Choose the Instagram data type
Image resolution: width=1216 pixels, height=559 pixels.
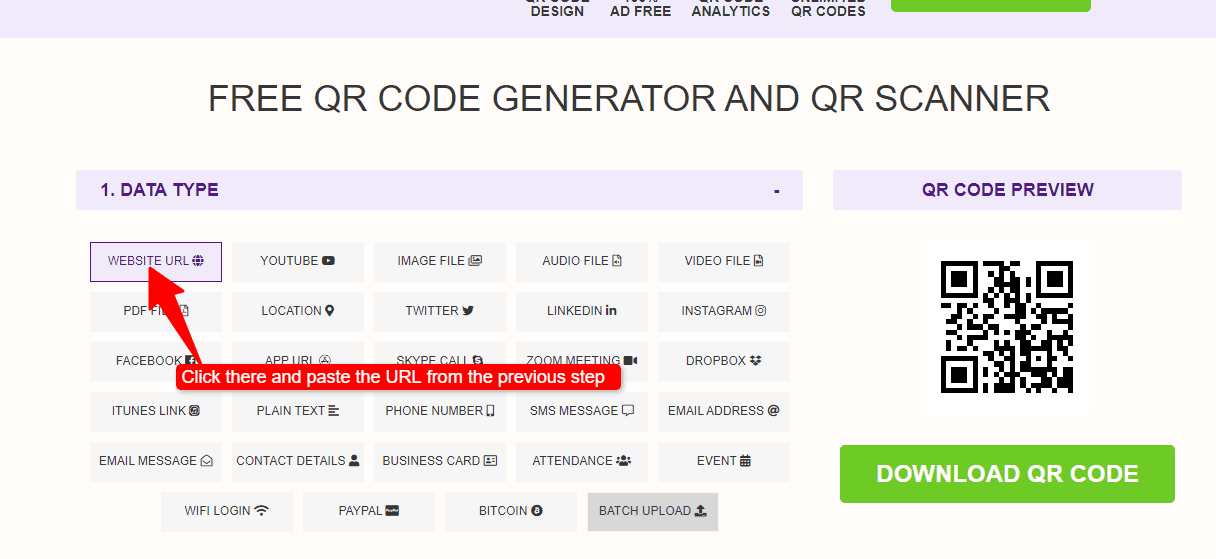coord(724,311)
